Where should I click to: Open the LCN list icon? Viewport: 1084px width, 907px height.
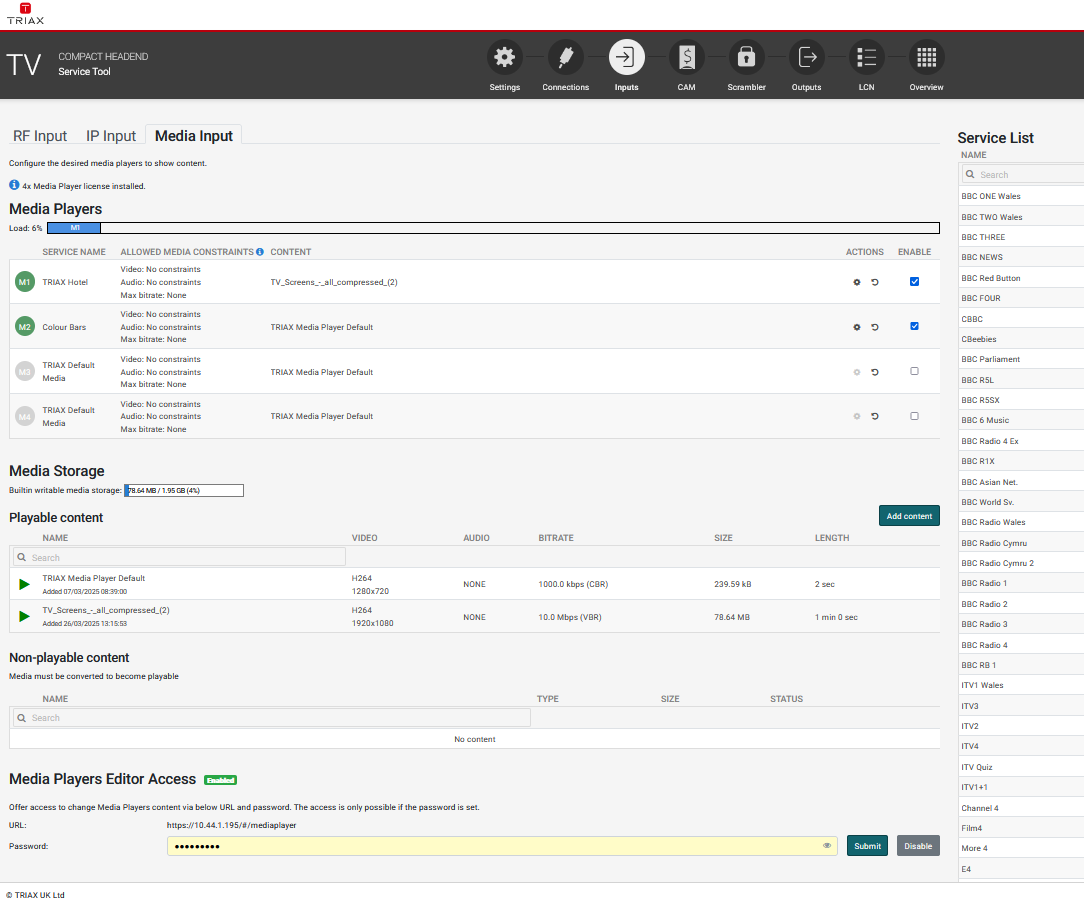866,57
